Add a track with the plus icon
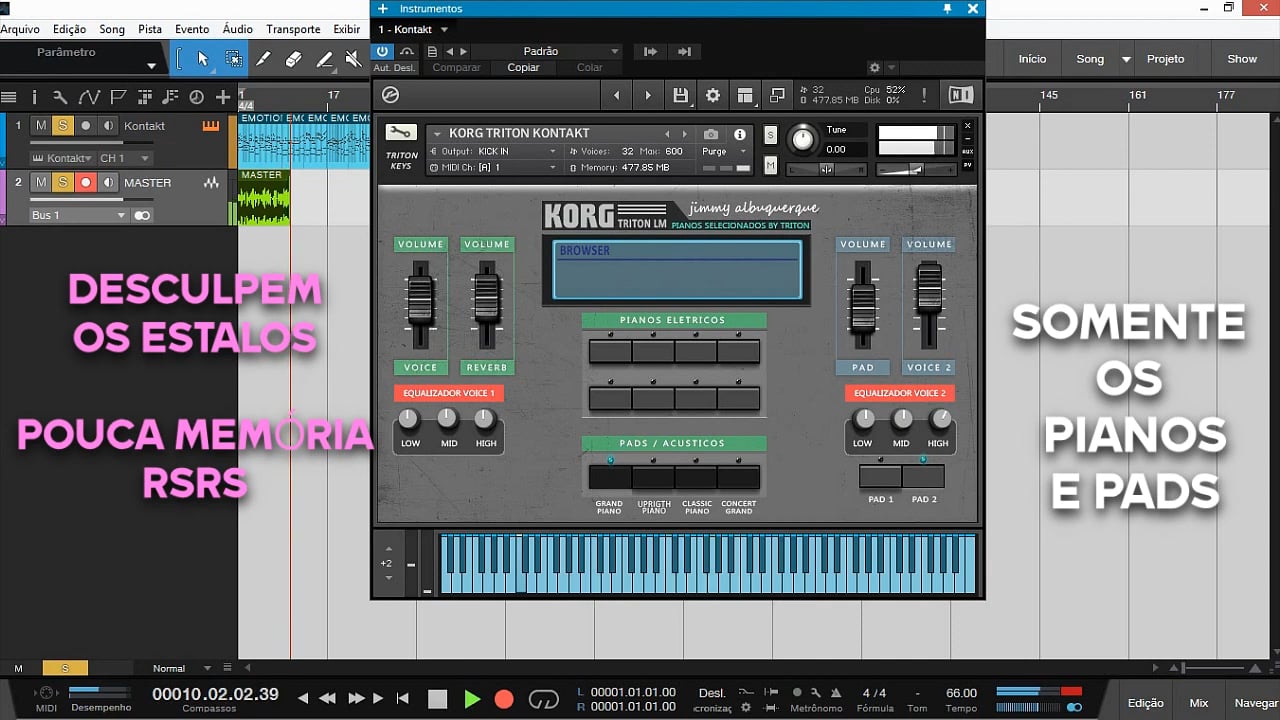The image size is (1280, 720). coord(223,97)
